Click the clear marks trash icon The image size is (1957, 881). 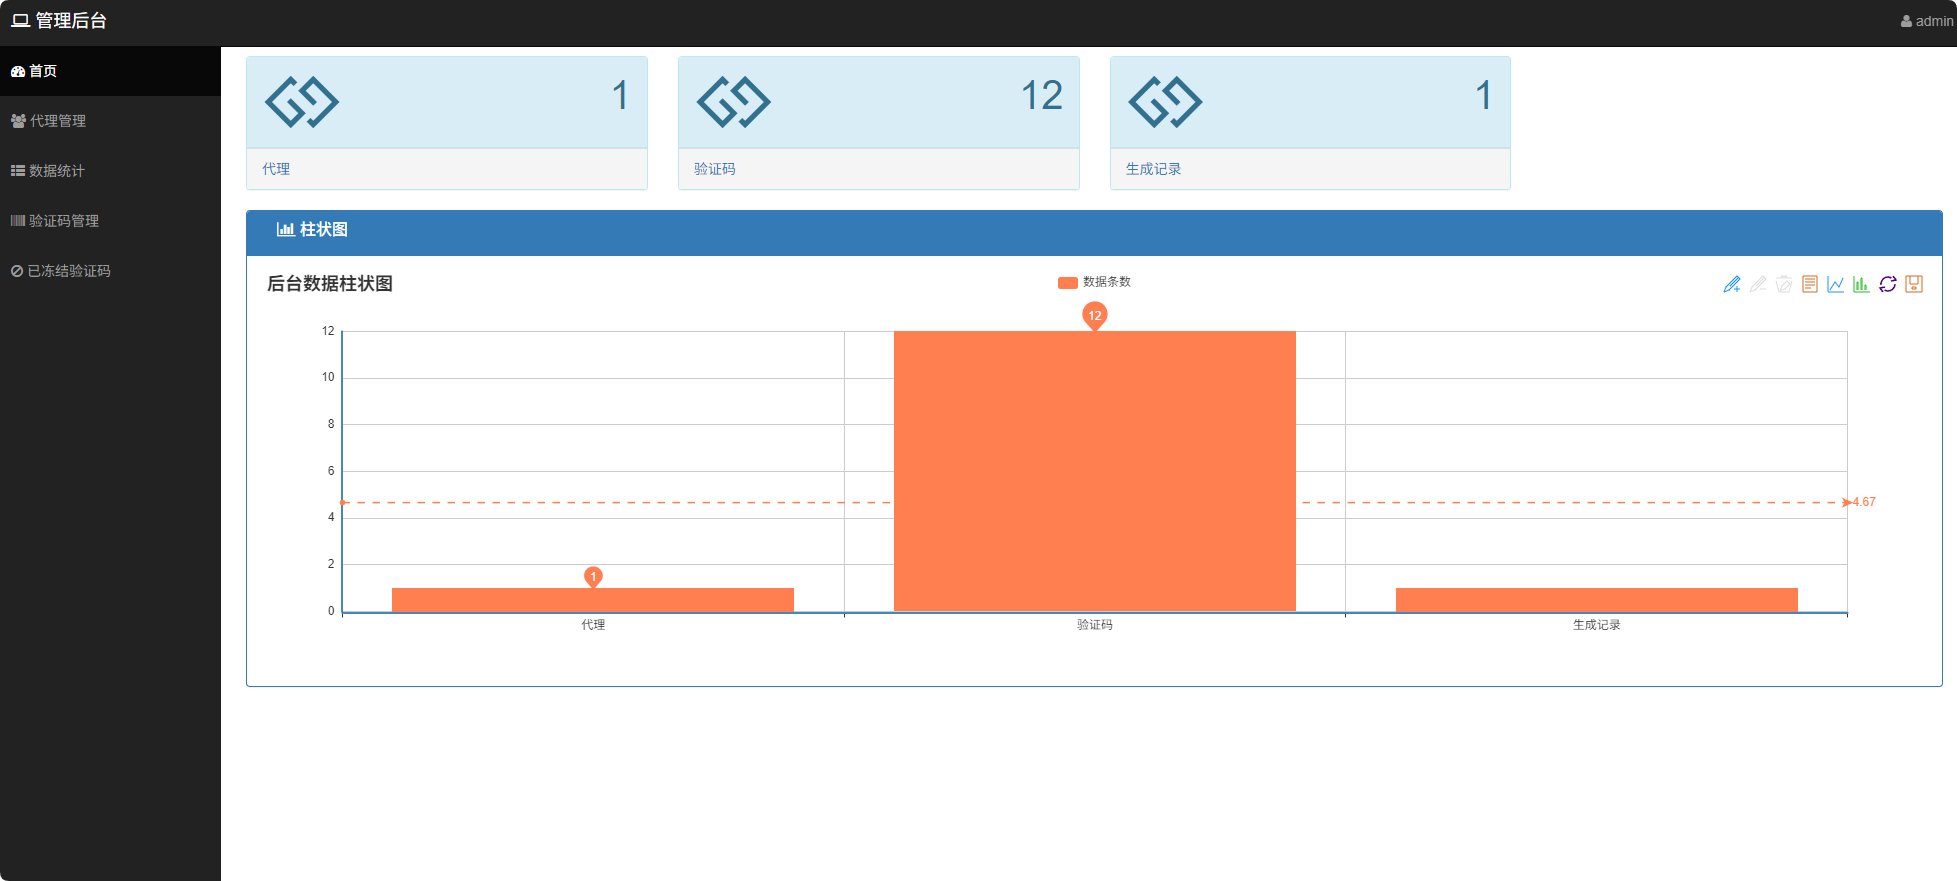point(1784,284)
